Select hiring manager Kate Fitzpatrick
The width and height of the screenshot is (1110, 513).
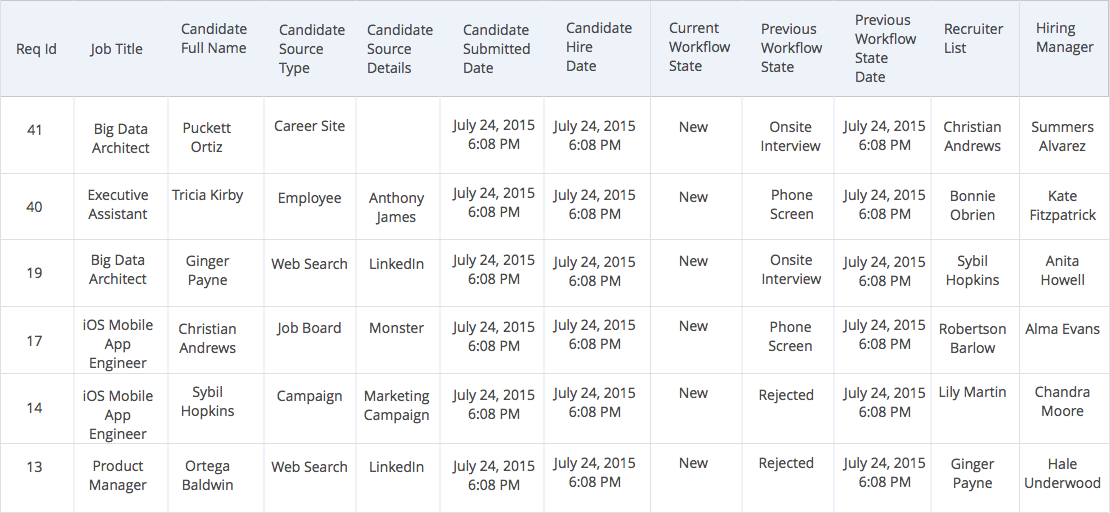coord(1062,205)
